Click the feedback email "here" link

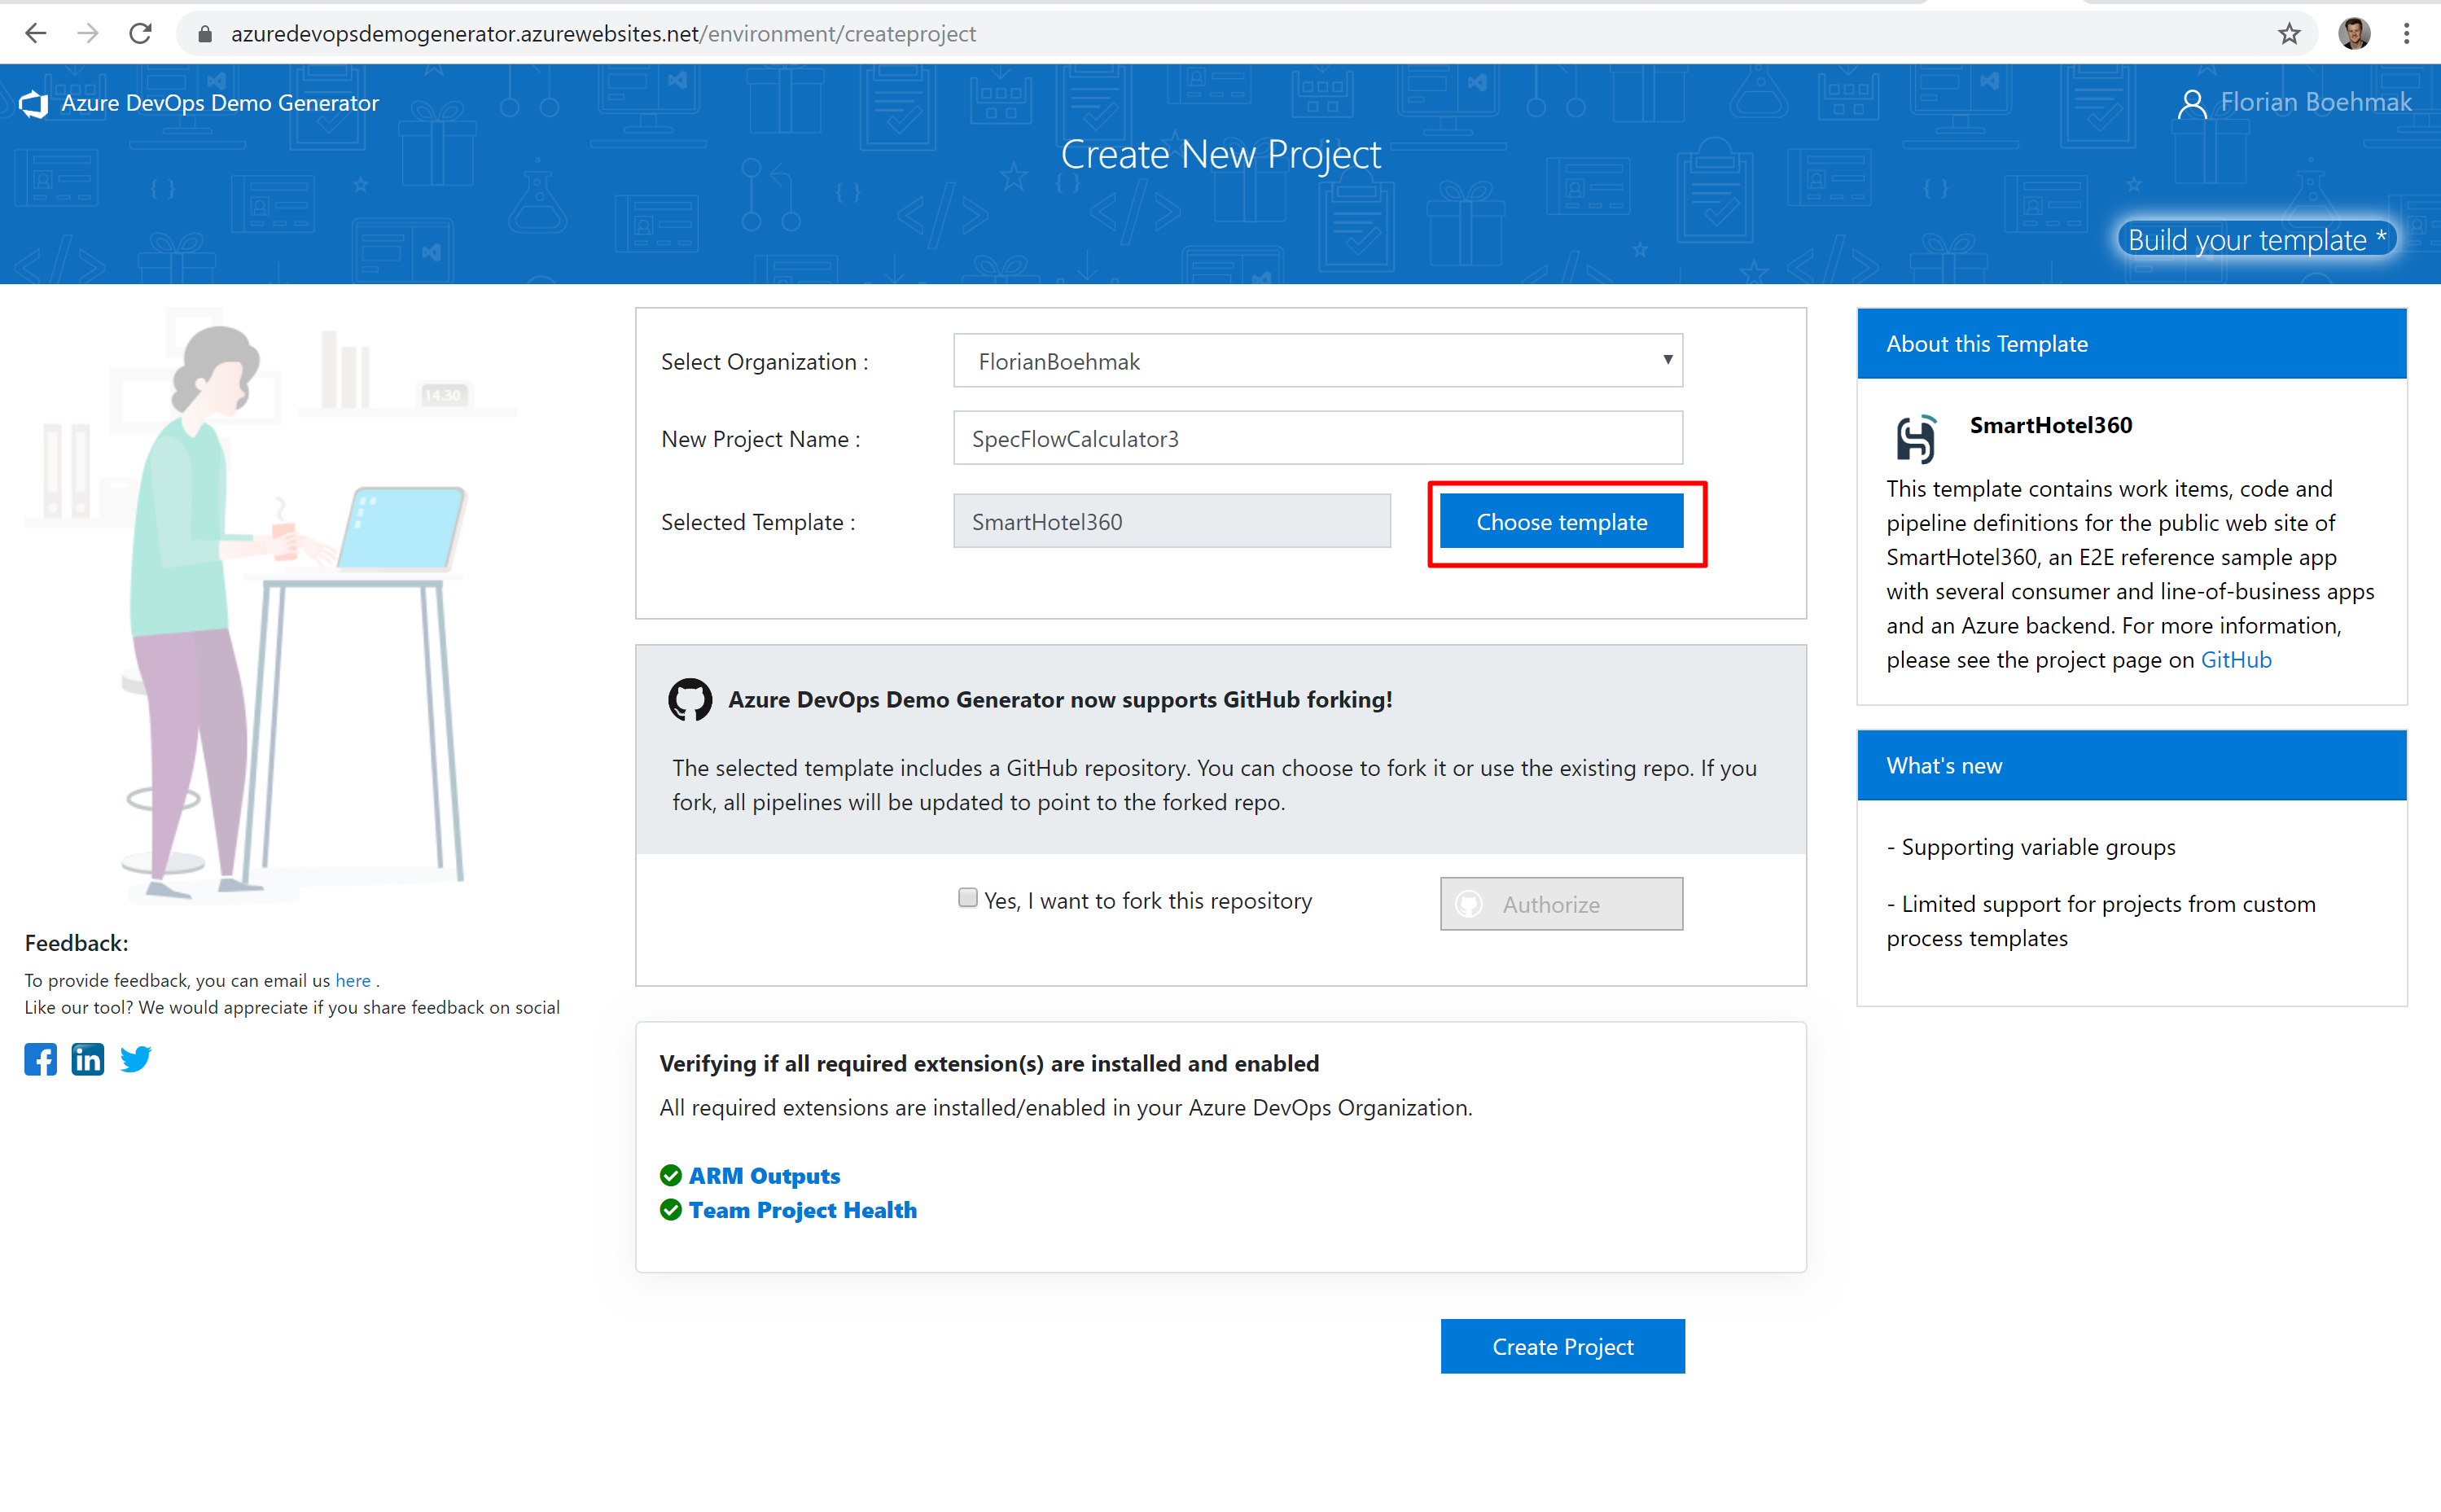(x=352, y=981)
